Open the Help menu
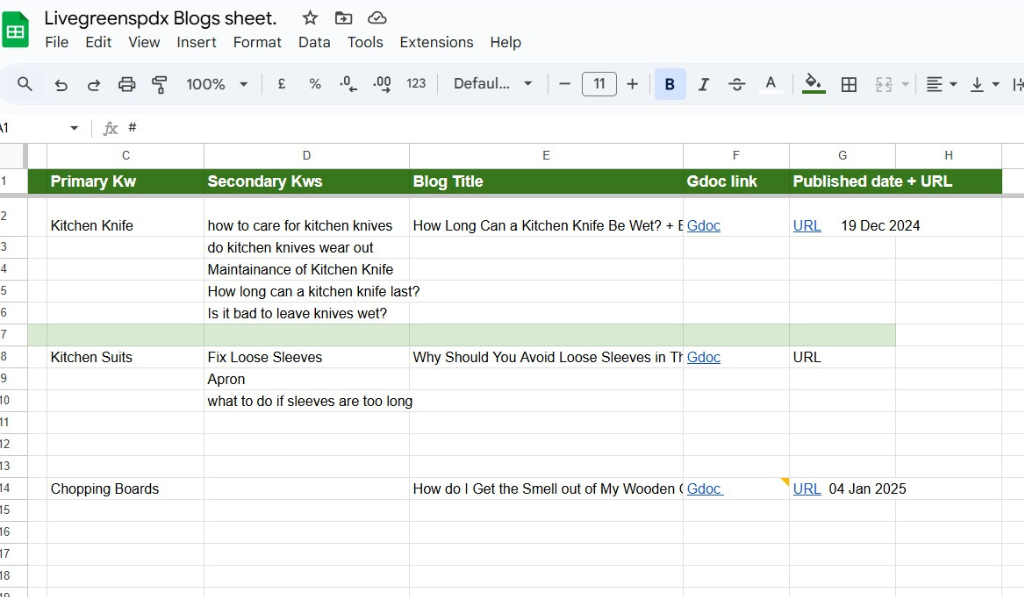The width and height of the screenshot is (1024, 597). tap(505, 42)
